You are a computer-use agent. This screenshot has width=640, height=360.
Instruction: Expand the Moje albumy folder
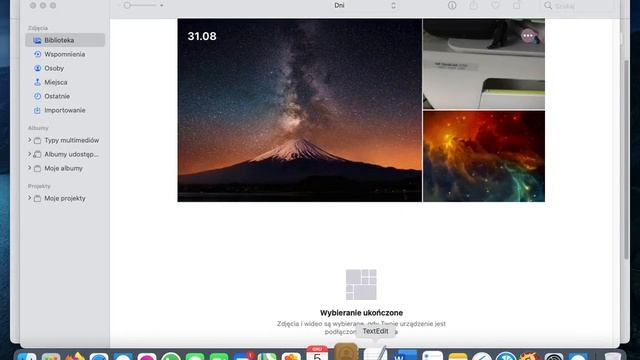(x=29, y=168)
